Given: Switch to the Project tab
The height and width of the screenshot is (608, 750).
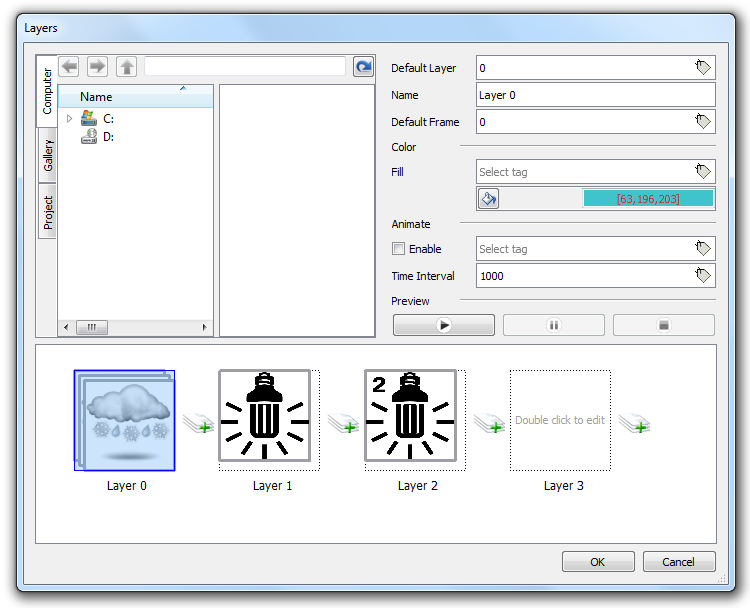Looking at the screenshot, I should 48,212.
